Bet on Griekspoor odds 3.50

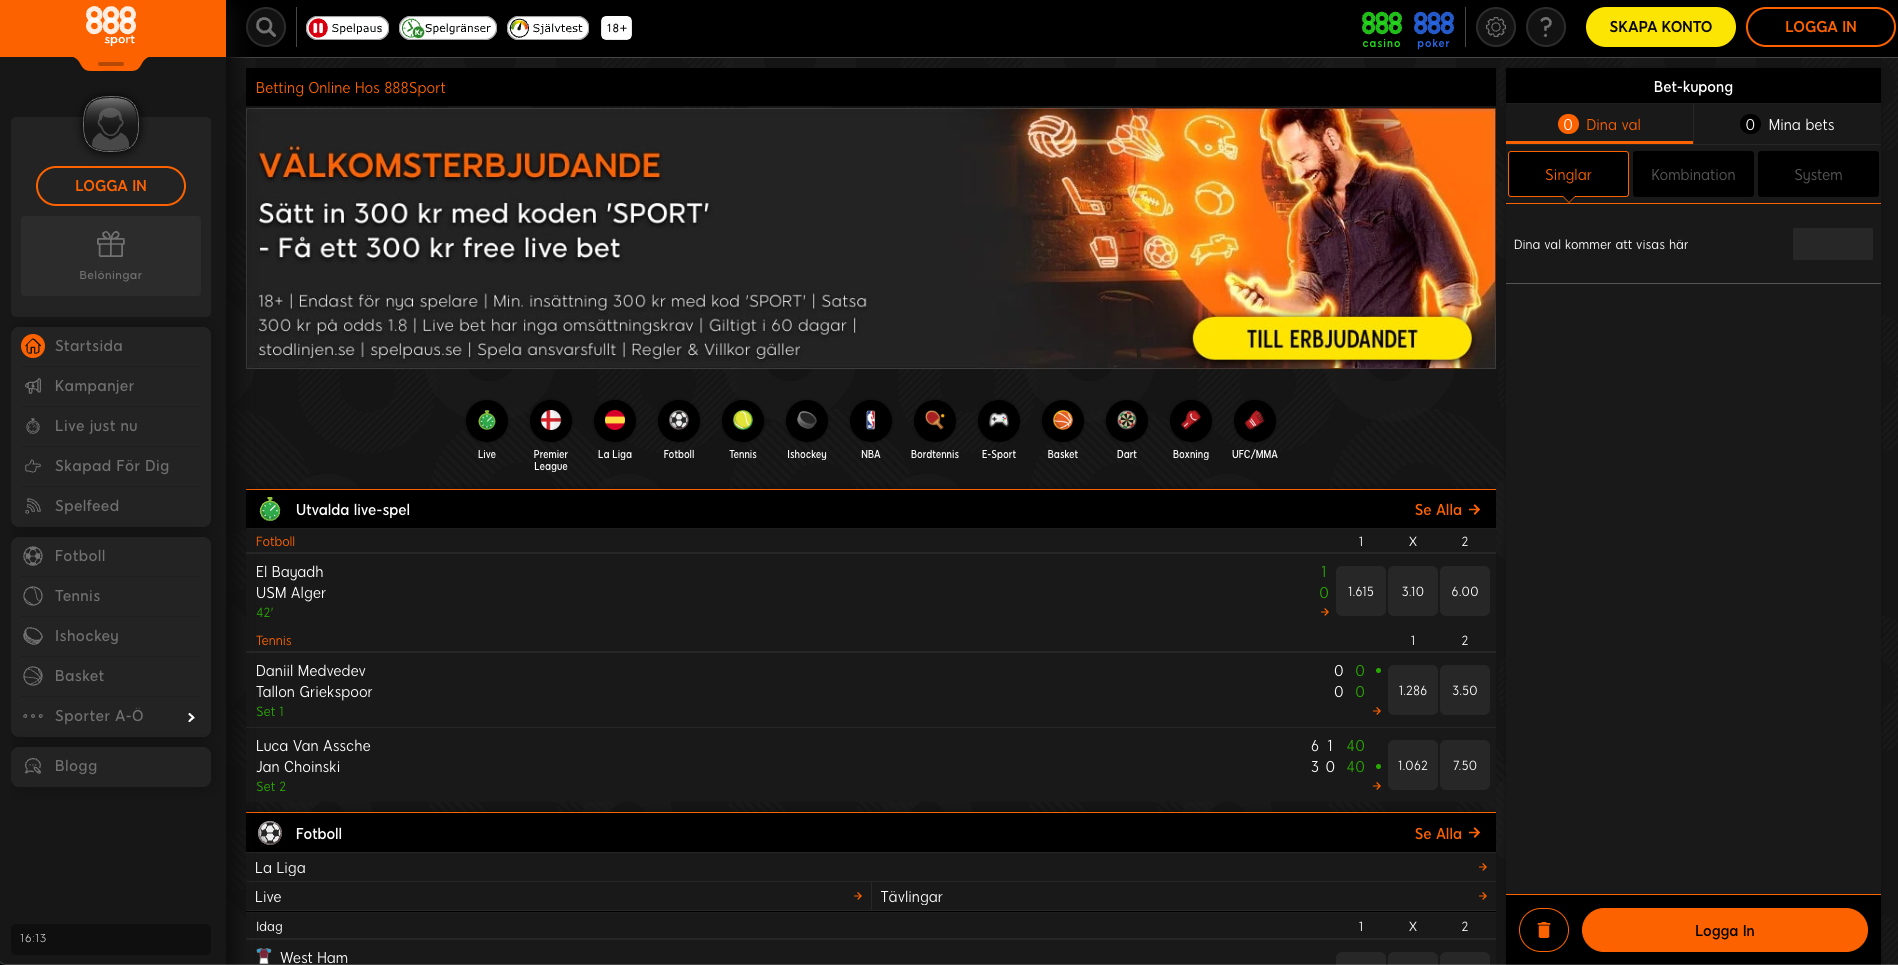(x=1465, y=690)
